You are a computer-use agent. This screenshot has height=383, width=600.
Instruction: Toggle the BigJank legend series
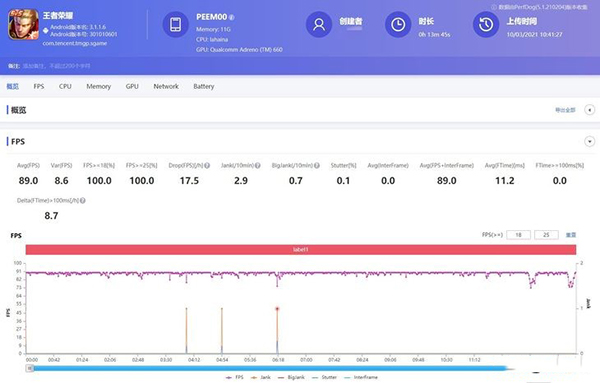291,377
